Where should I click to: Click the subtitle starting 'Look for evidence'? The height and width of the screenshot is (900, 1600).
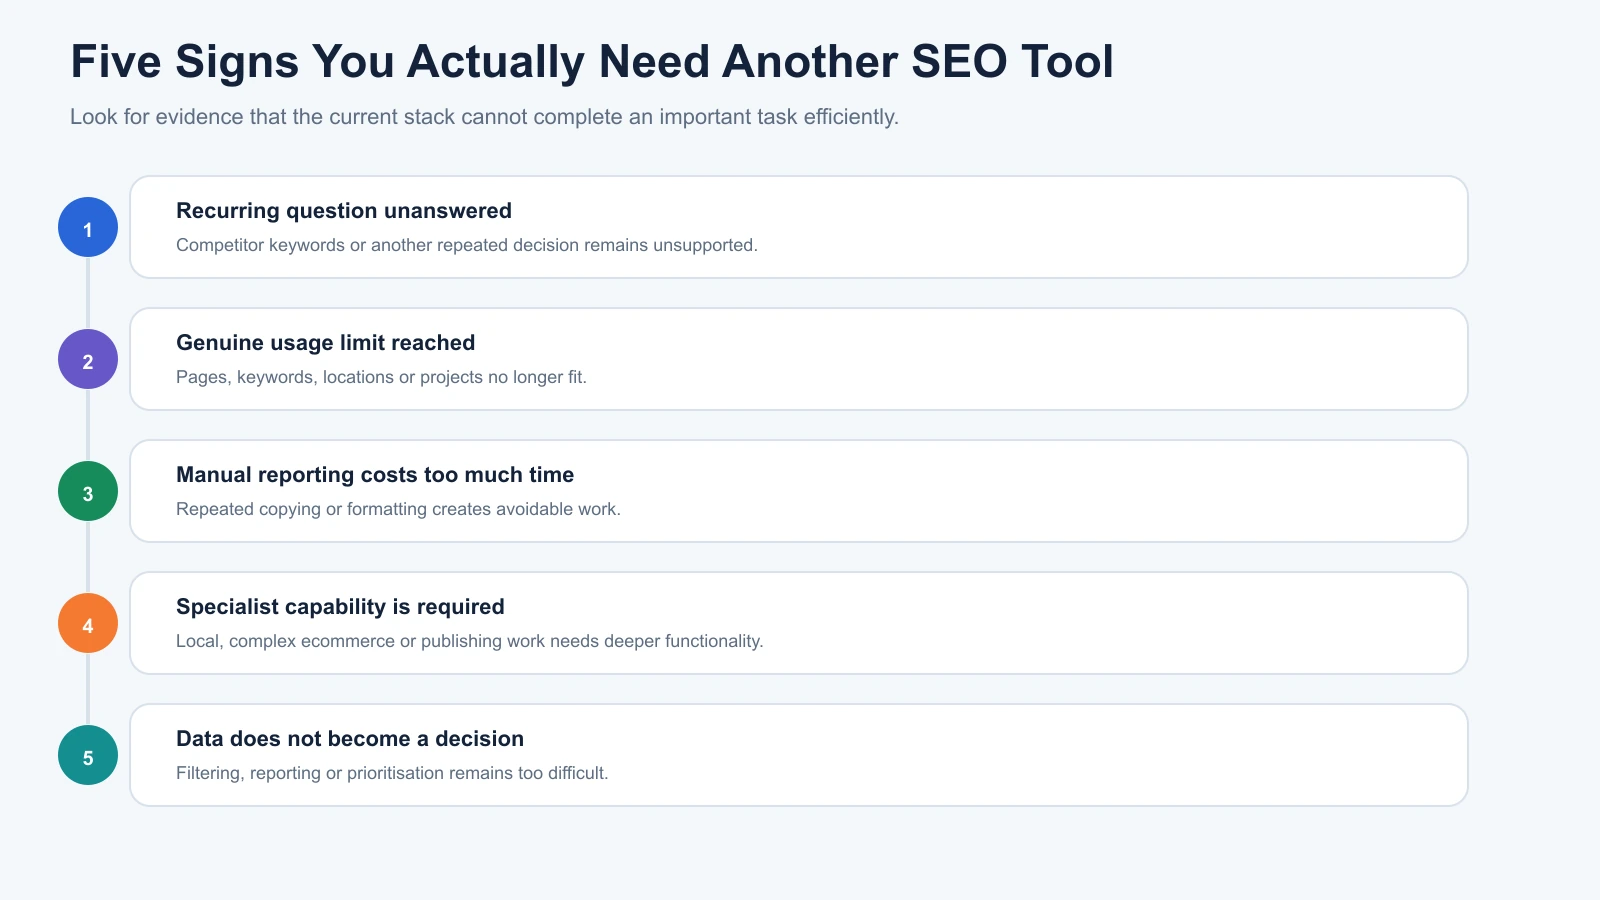click(x=484, y=117)
